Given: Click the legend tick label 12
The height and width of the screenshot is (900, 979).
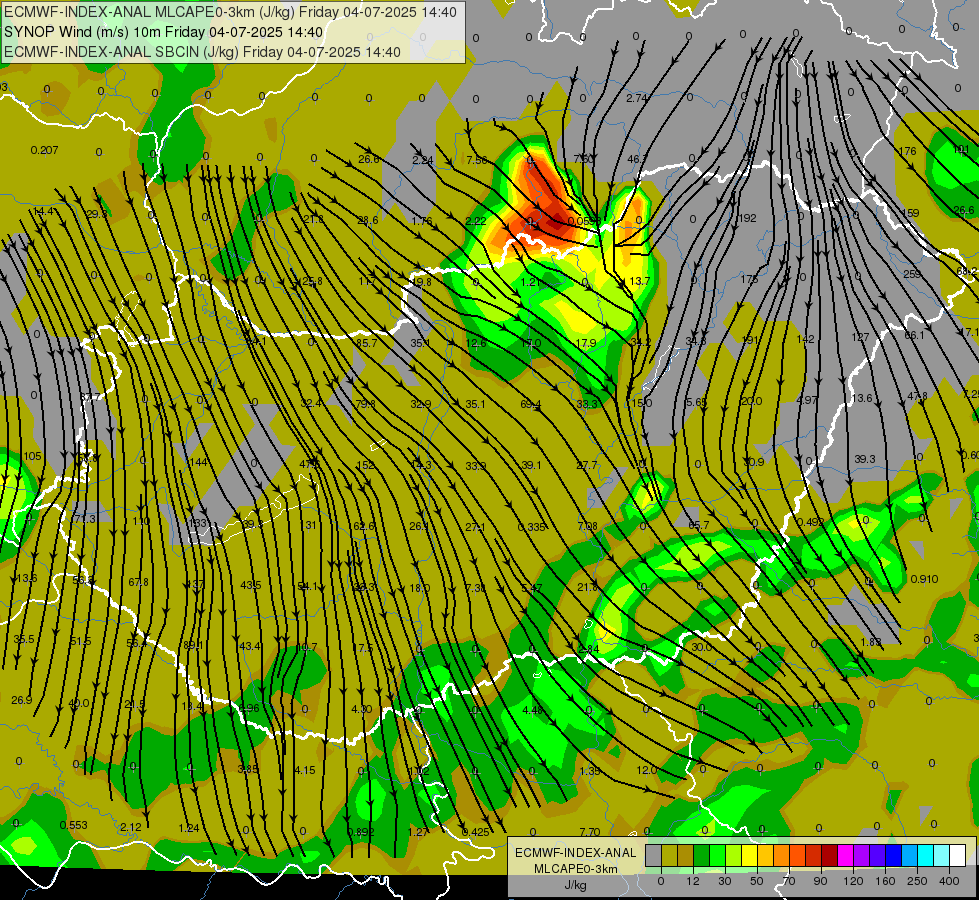Looking at the screenshot, I should click(693, 881).
